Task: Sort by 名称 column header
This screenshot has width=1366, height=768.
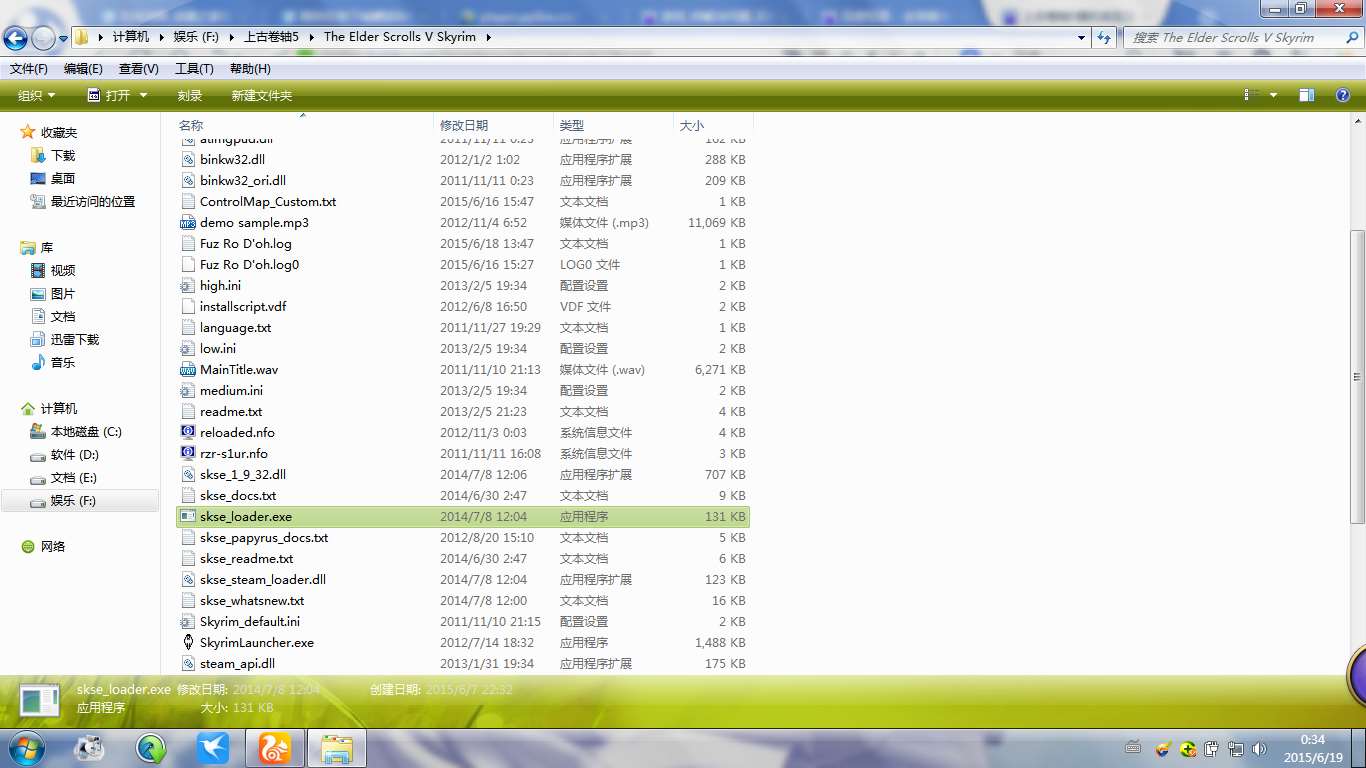Action: point(190,126)
